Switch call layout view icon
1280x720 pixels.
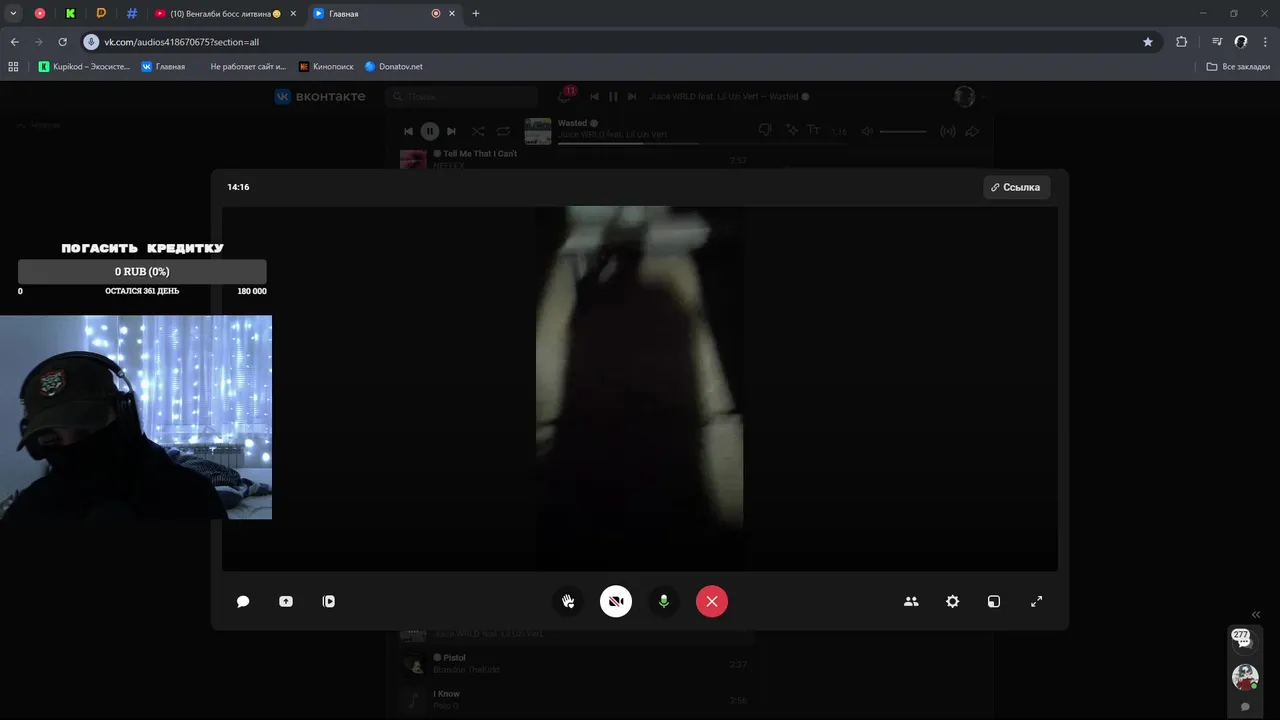click(994, 601)
